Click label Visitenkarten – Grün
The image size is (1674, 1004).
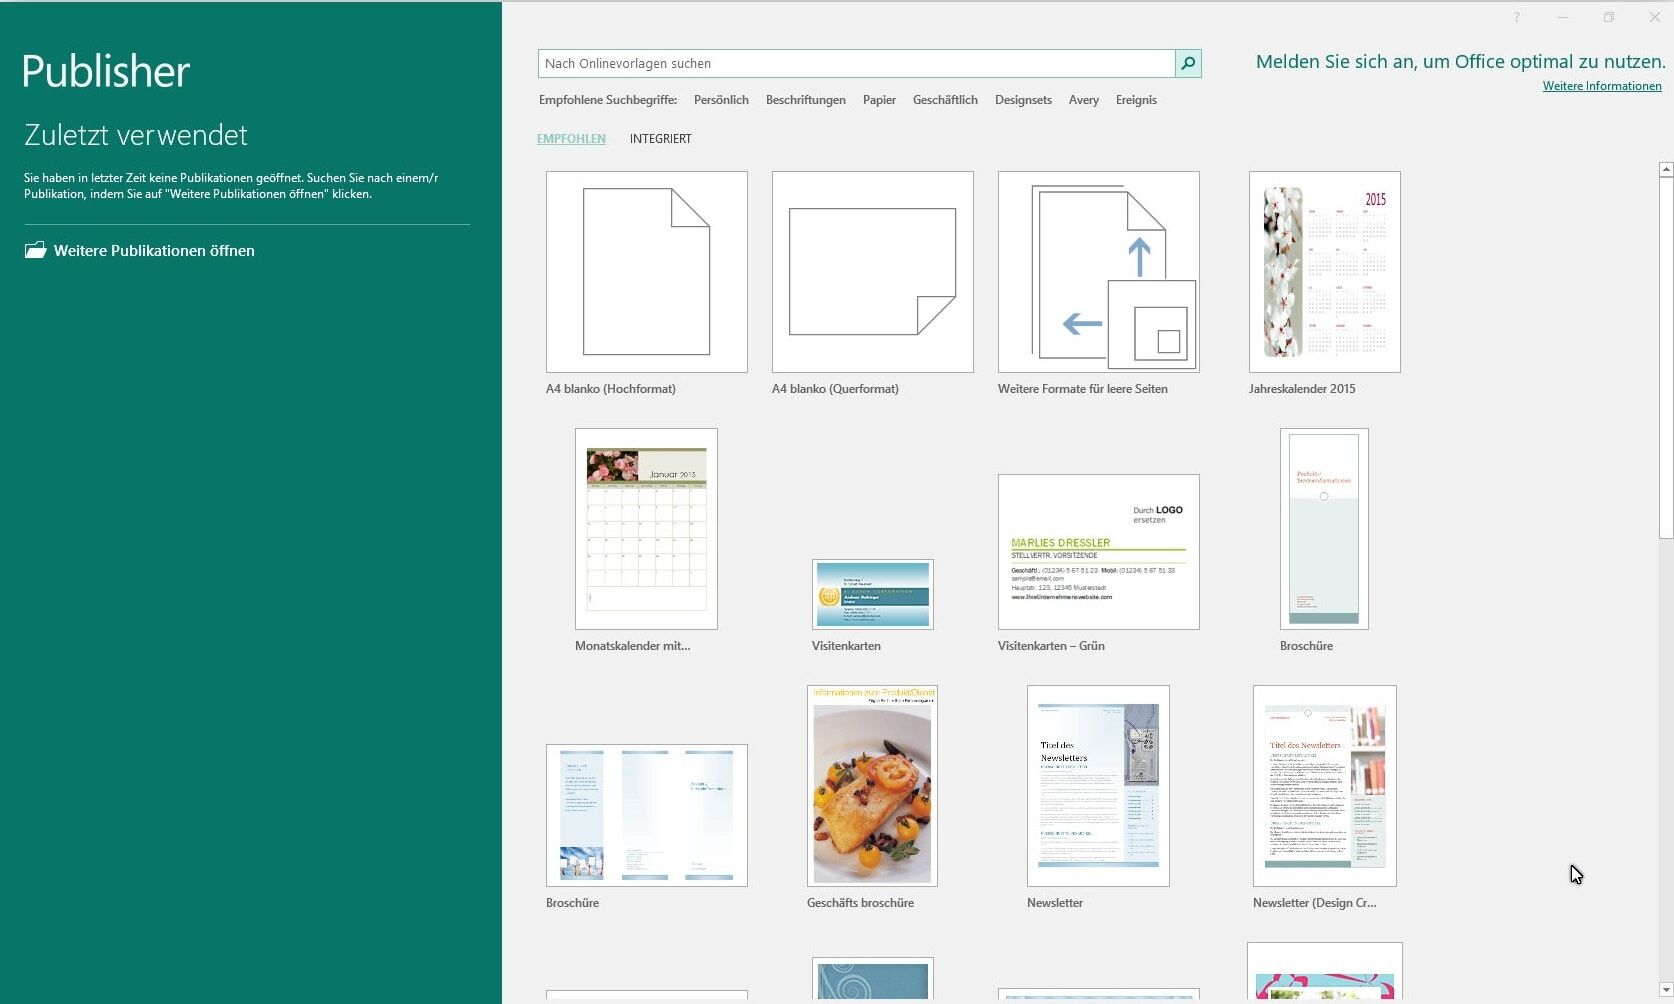(x=1051, y=646)
